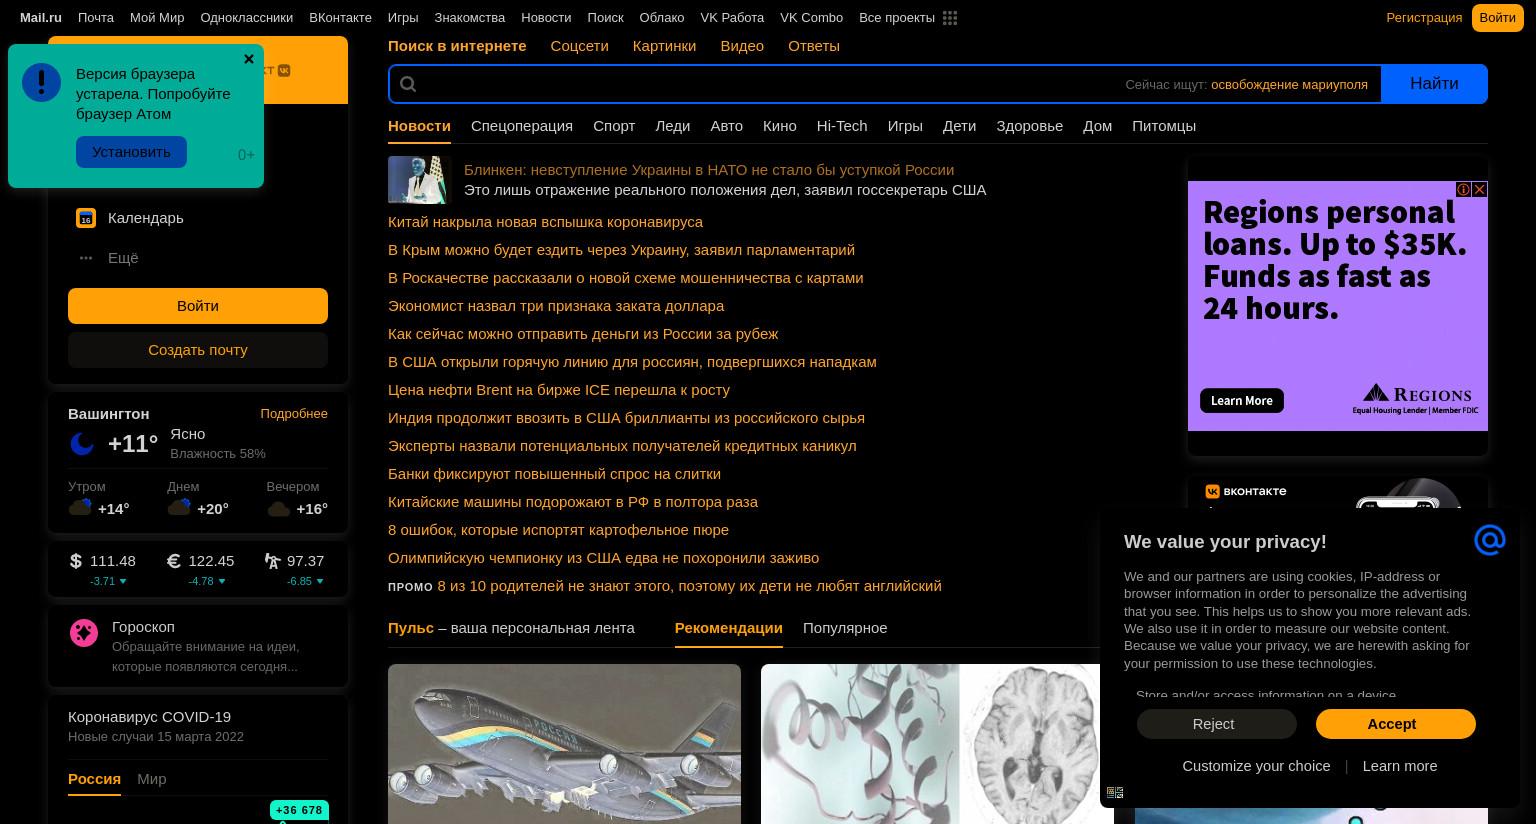Close the Regions ad with X
This screenshot has height=824, width=1536.
tap(1480, 189)
